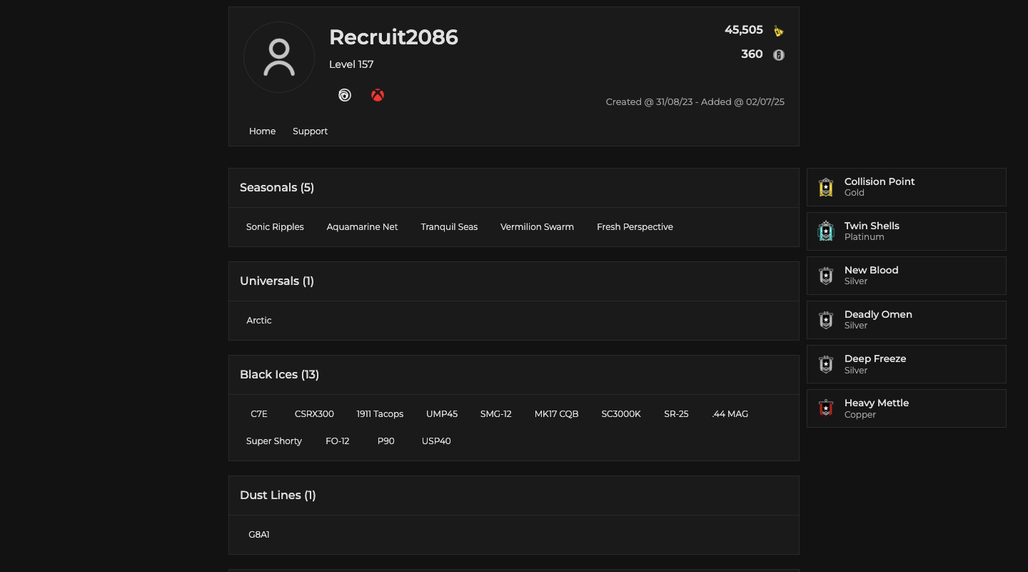Go to the Home tab
This screenshot has width=1028, height=572.
(262, 131)
